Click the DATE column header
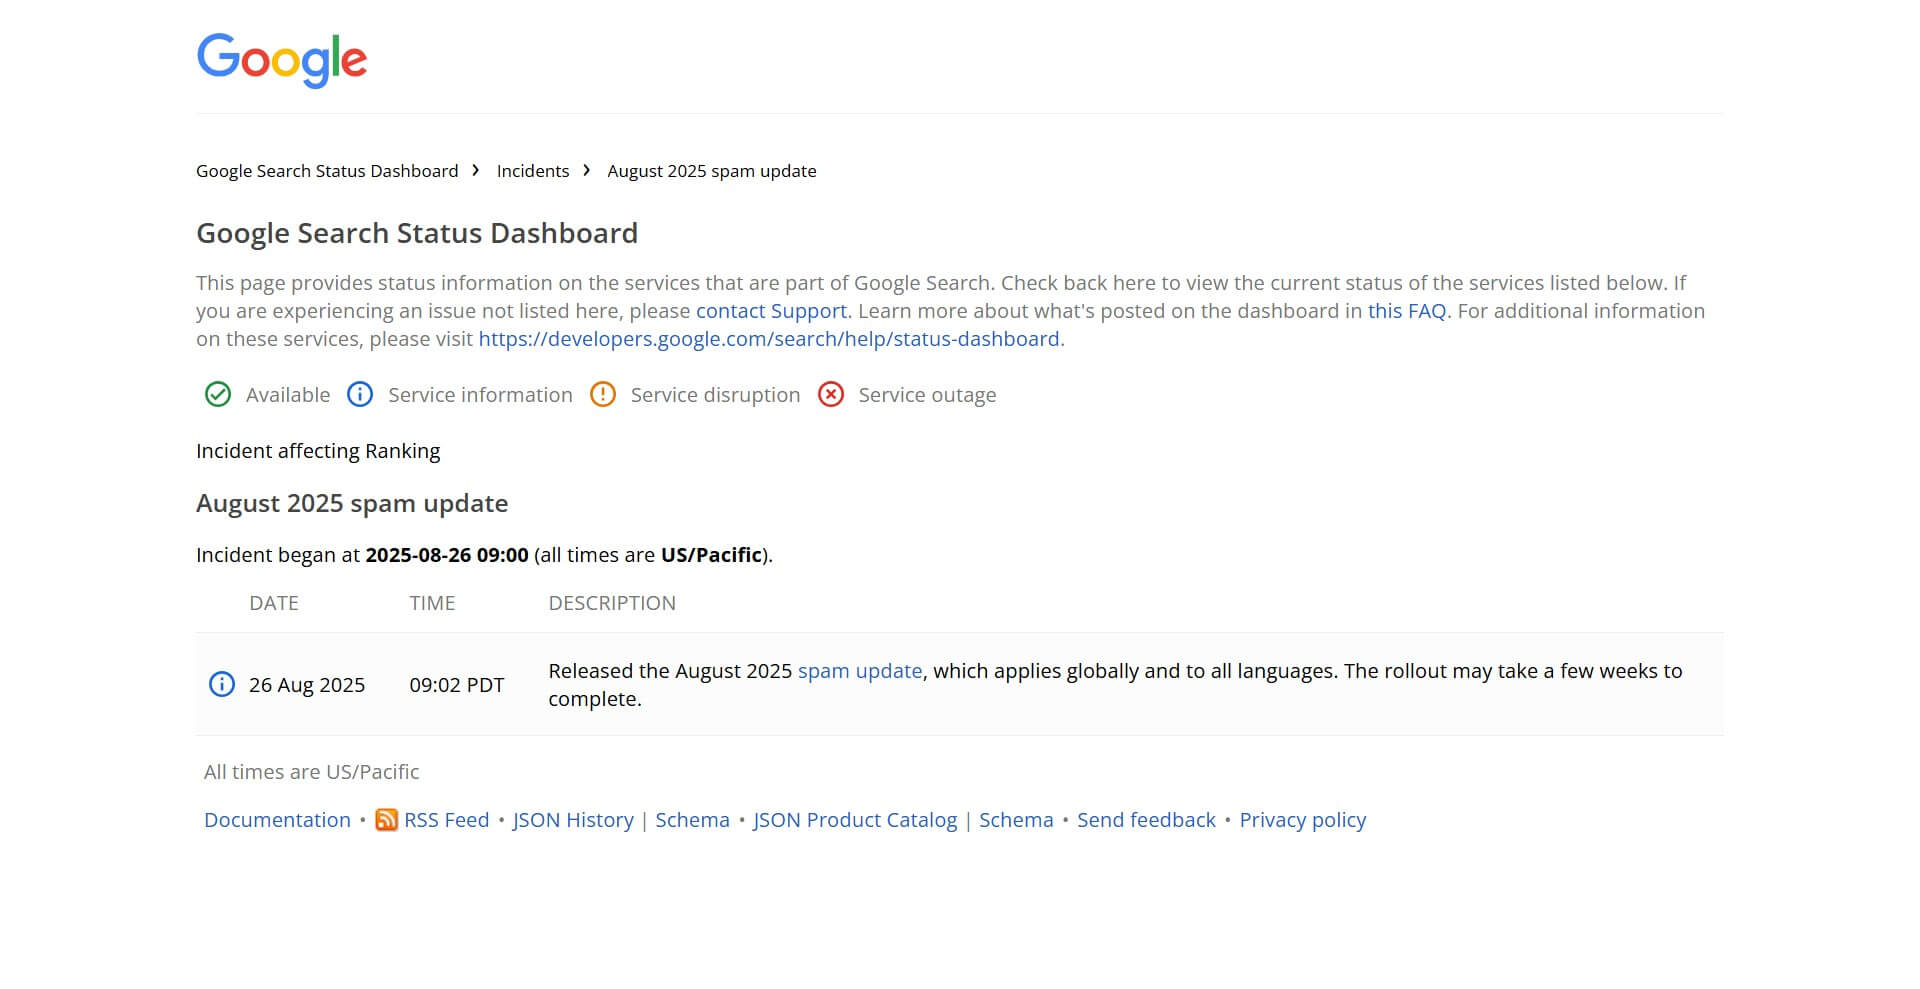The width and height of the screenshot is (1920, 989). pos(274,603)
